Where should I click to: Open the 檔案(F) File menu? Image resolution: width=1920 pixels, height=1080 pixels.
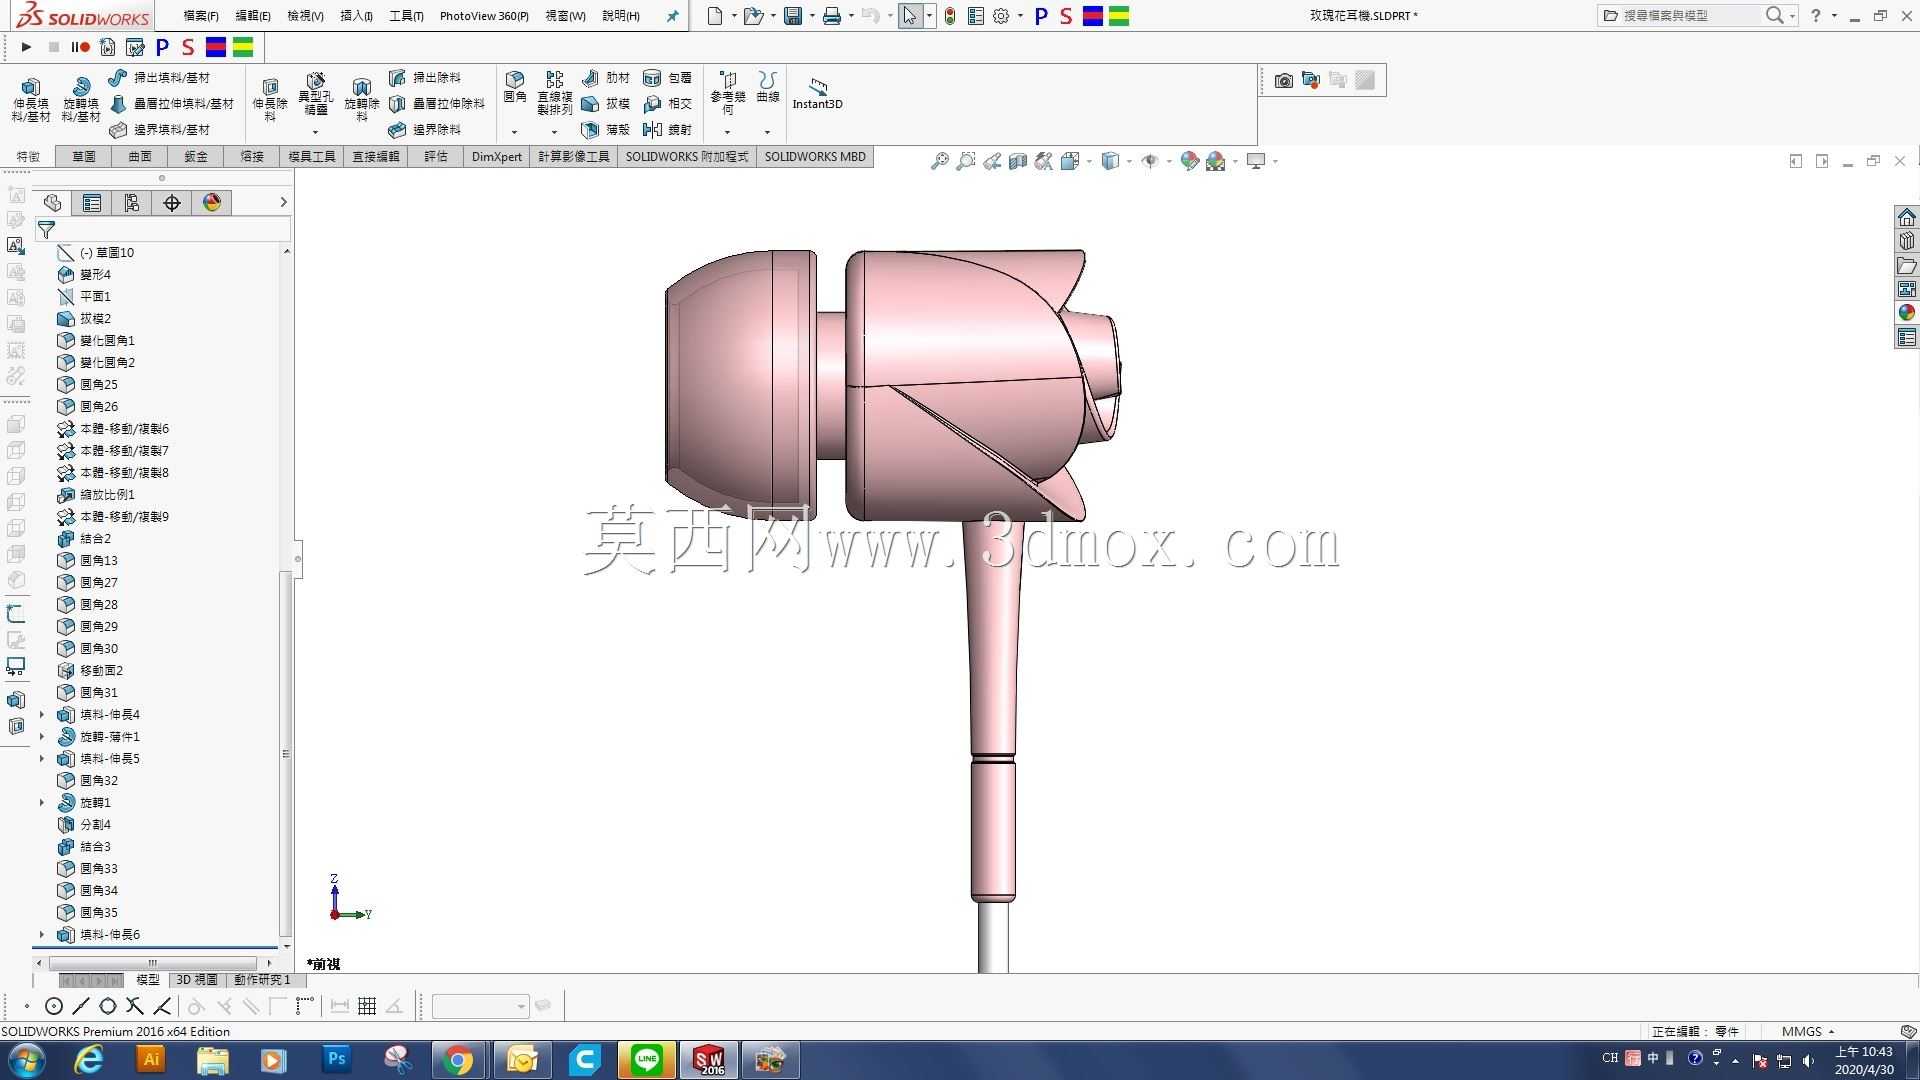(201, 16)
